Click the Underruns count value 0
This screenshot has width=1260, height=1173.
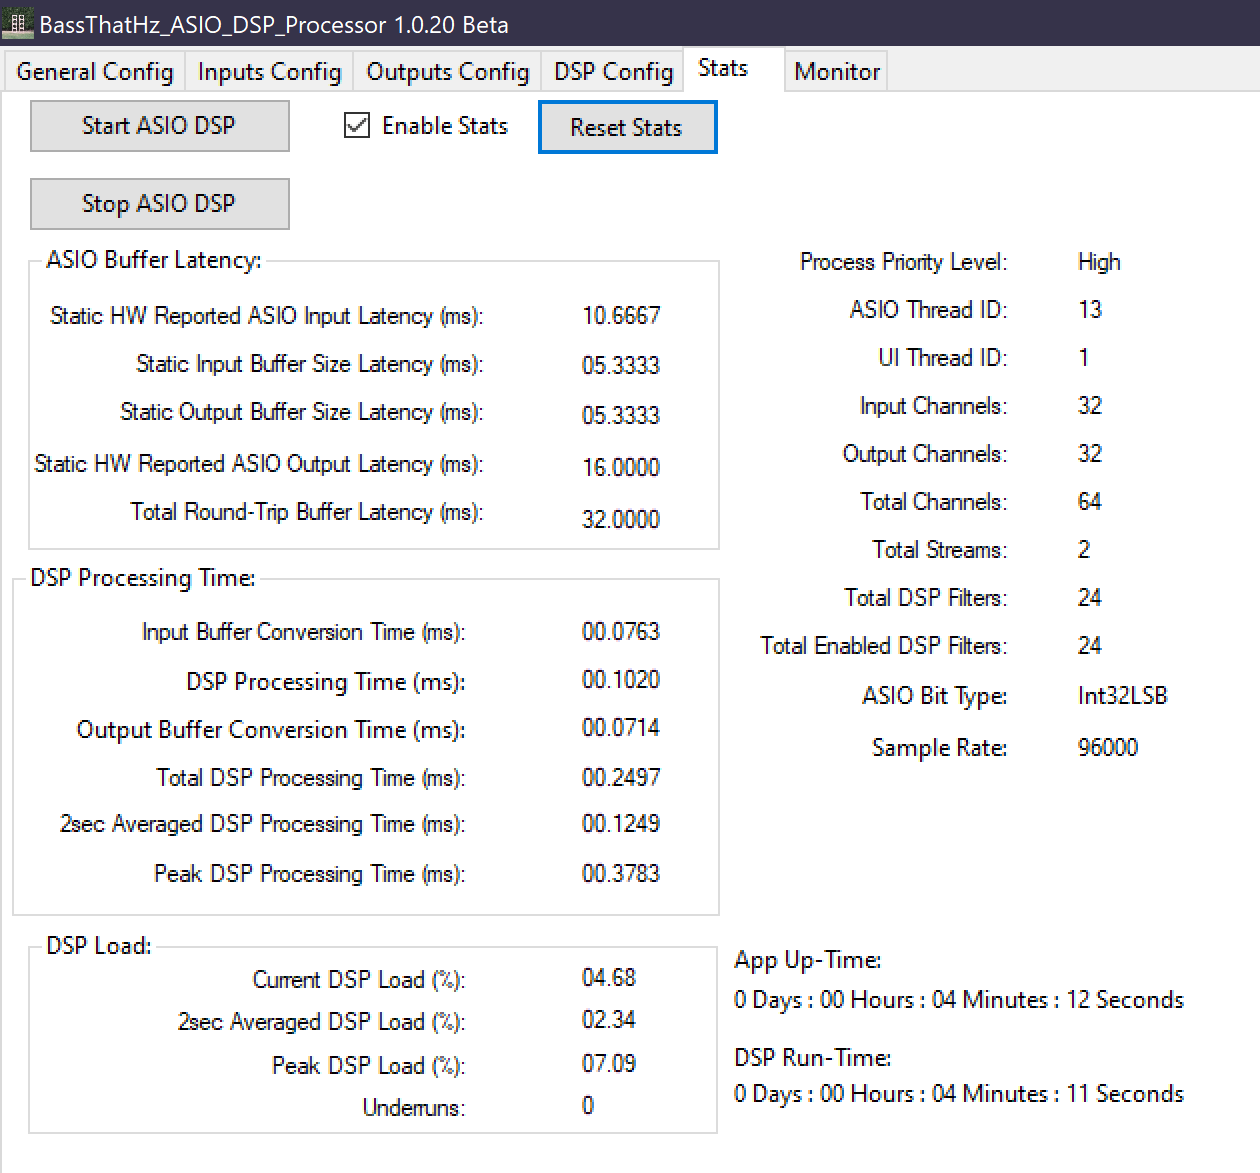(588, 1106)
